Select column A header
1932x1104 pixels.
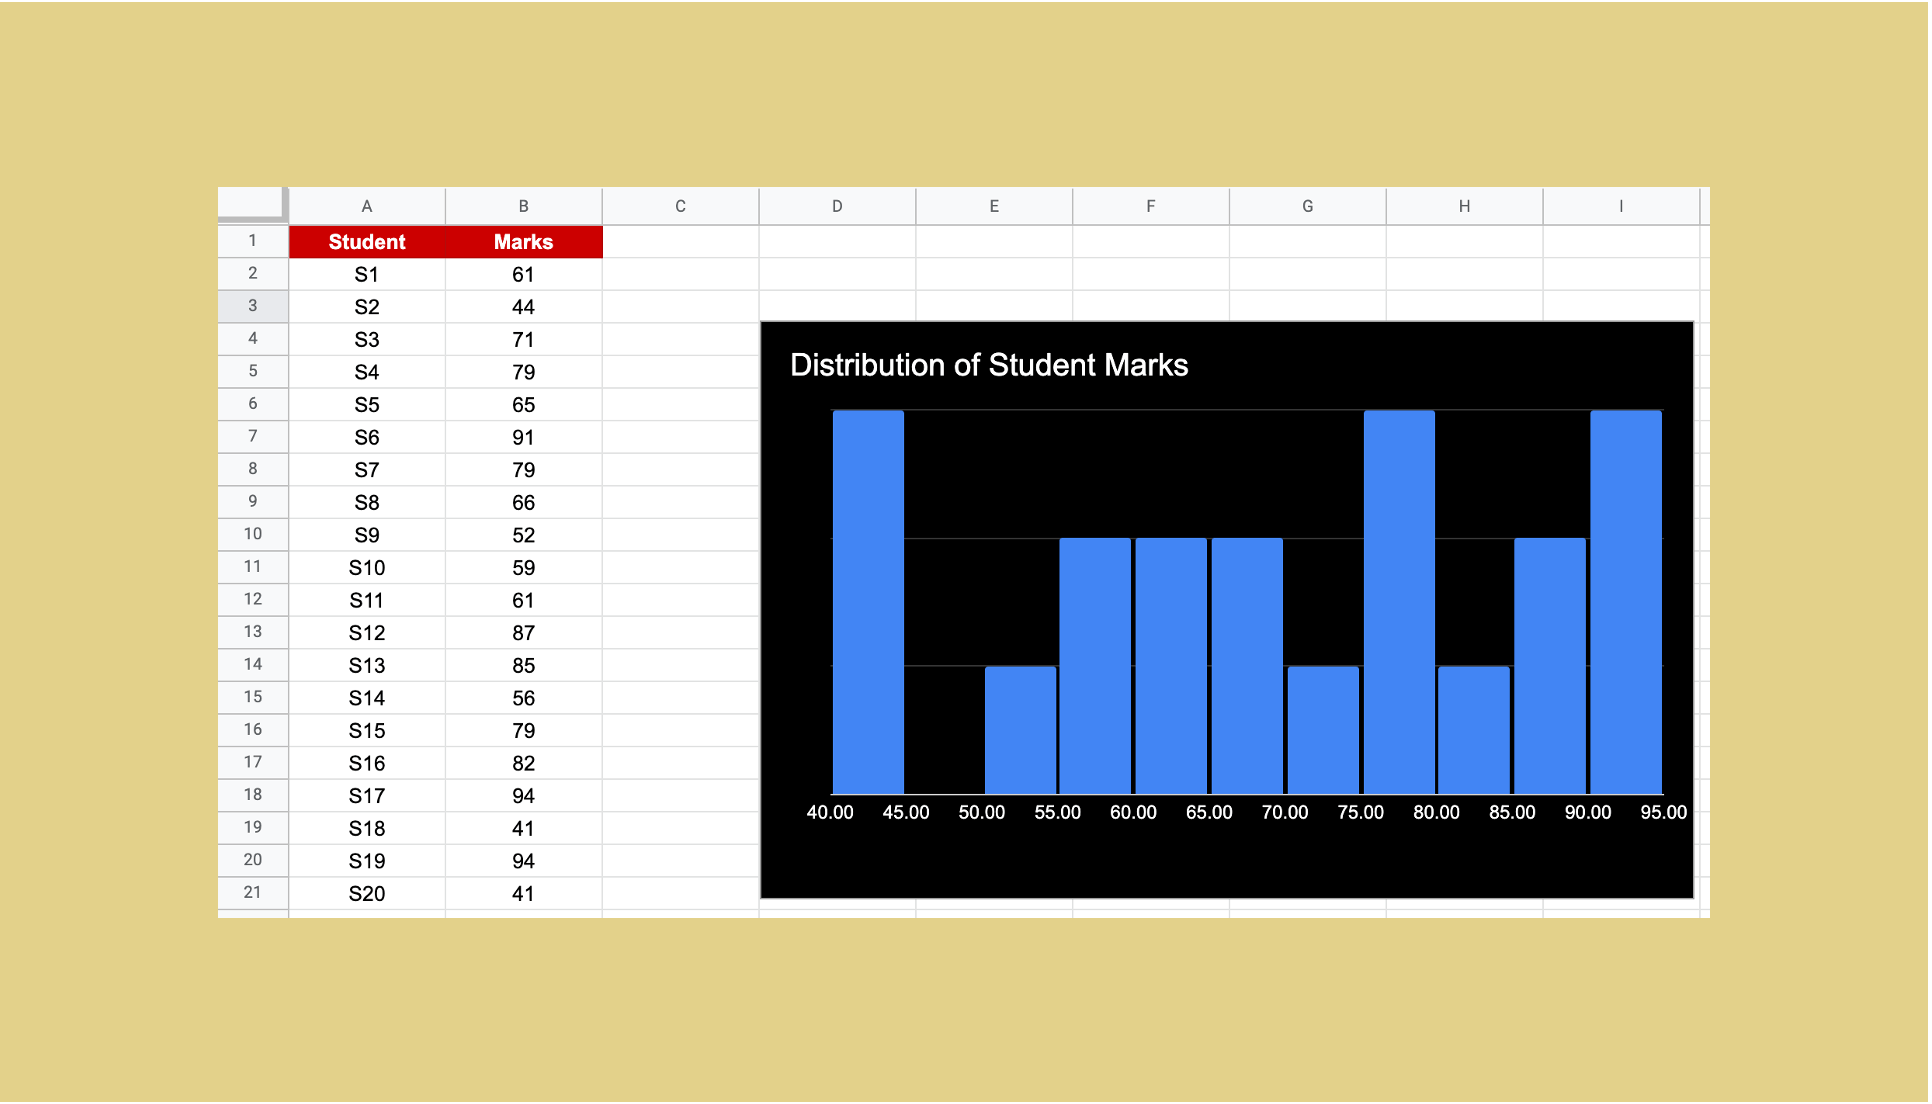point(367,206)
